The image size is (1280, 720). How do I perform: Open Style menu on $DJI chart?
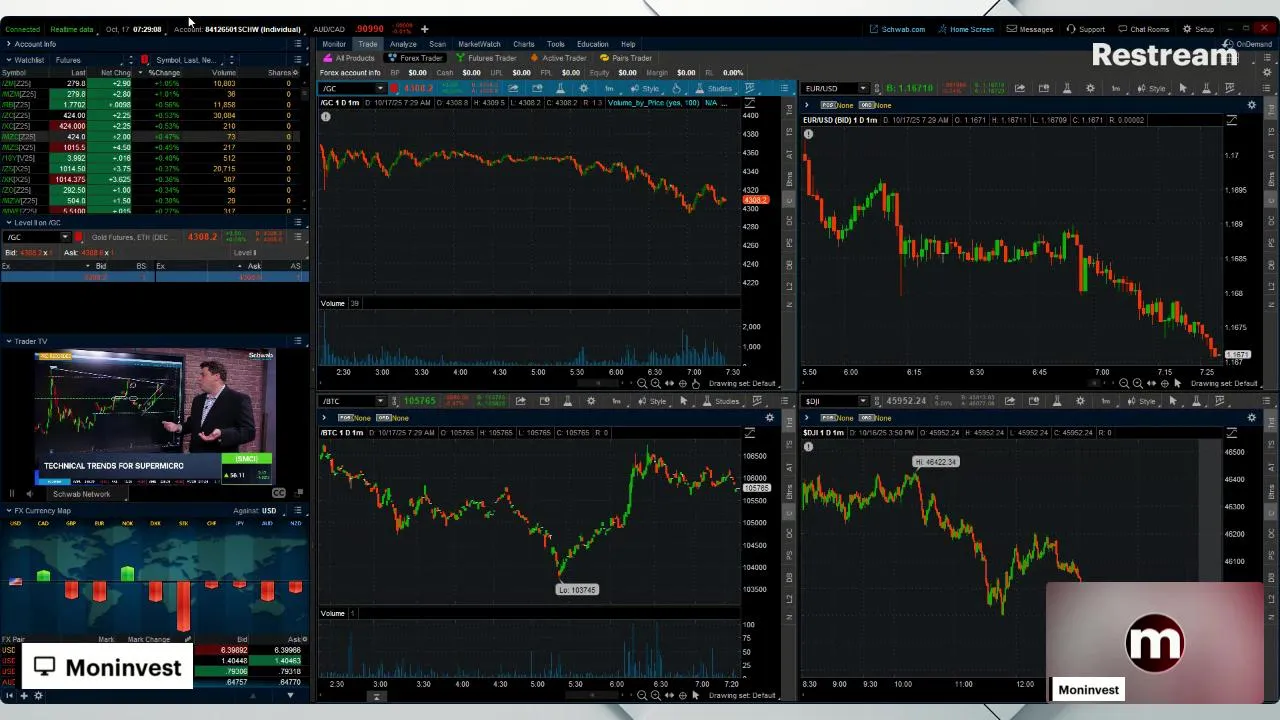1142,401
